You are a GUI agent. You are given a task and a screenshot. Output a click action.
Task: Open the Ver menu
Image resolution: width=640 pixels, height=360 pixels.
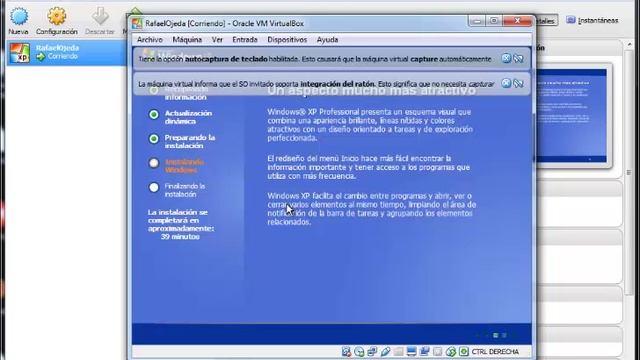tap(217, 40)
